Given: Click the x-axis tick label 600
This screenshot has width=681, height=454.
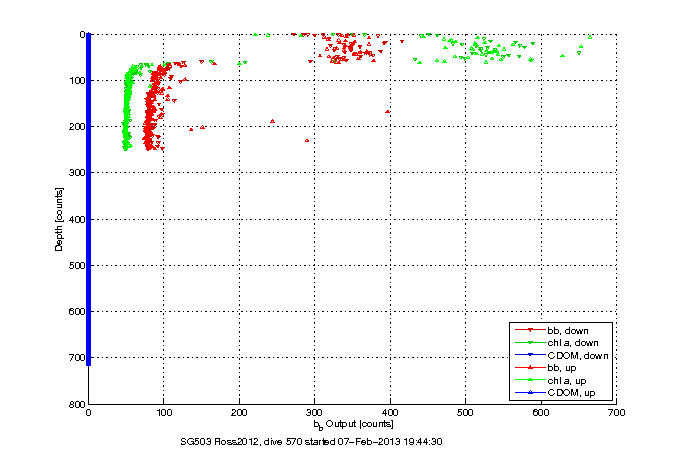Looking at the screenshot, I should pos(541,413).
